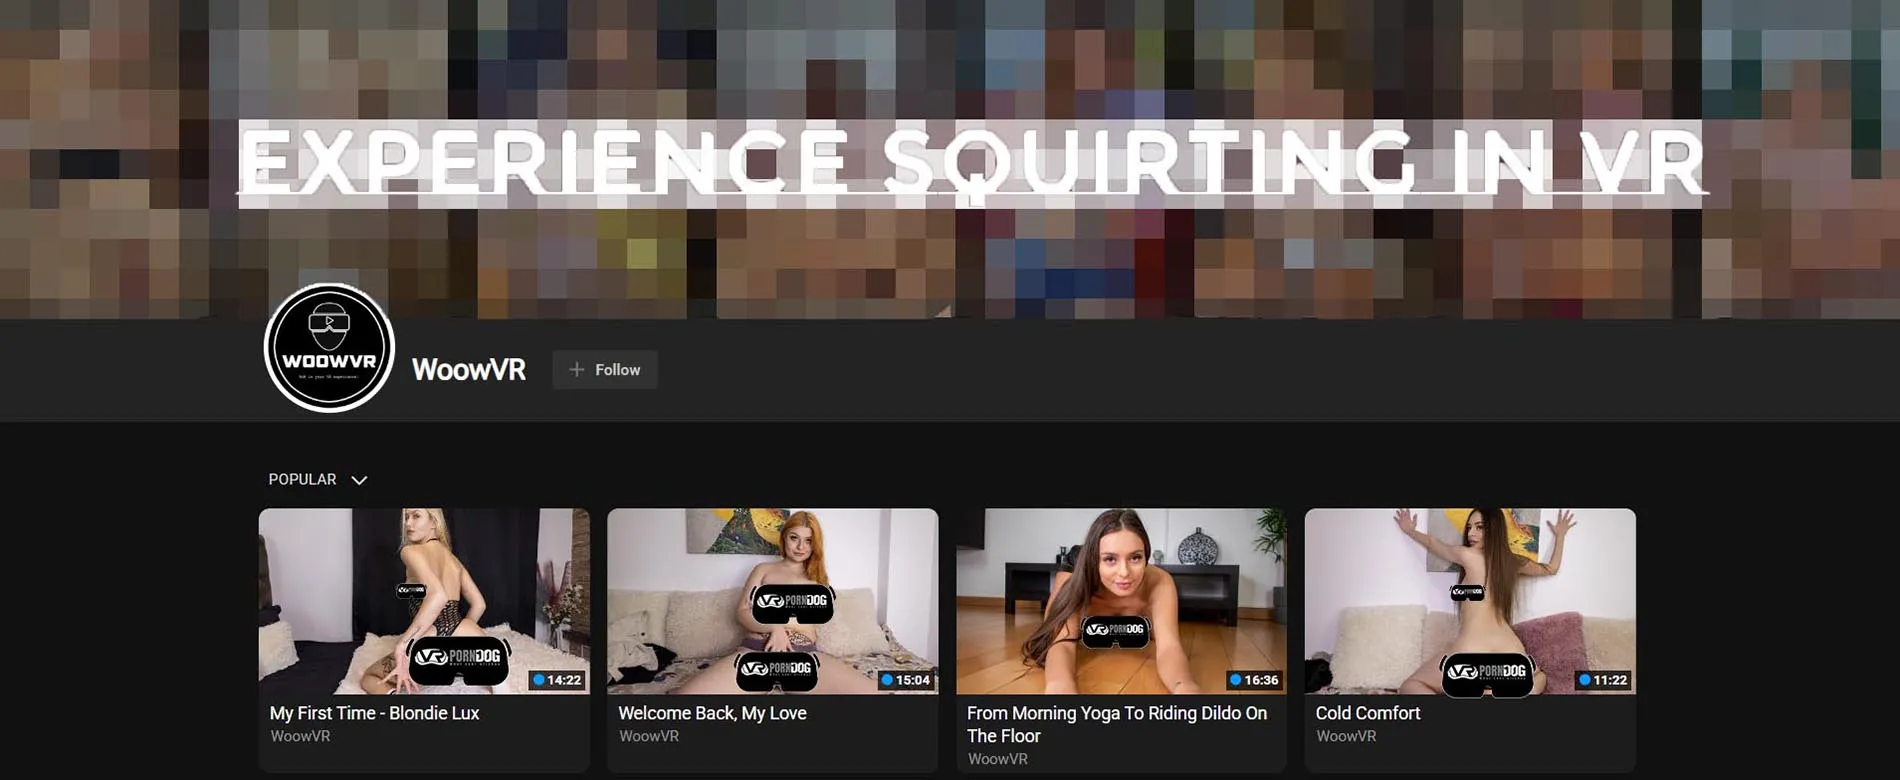Click the 11:22 duration badge
The height and width of the screenshot is (780, 1900).
1603,680
